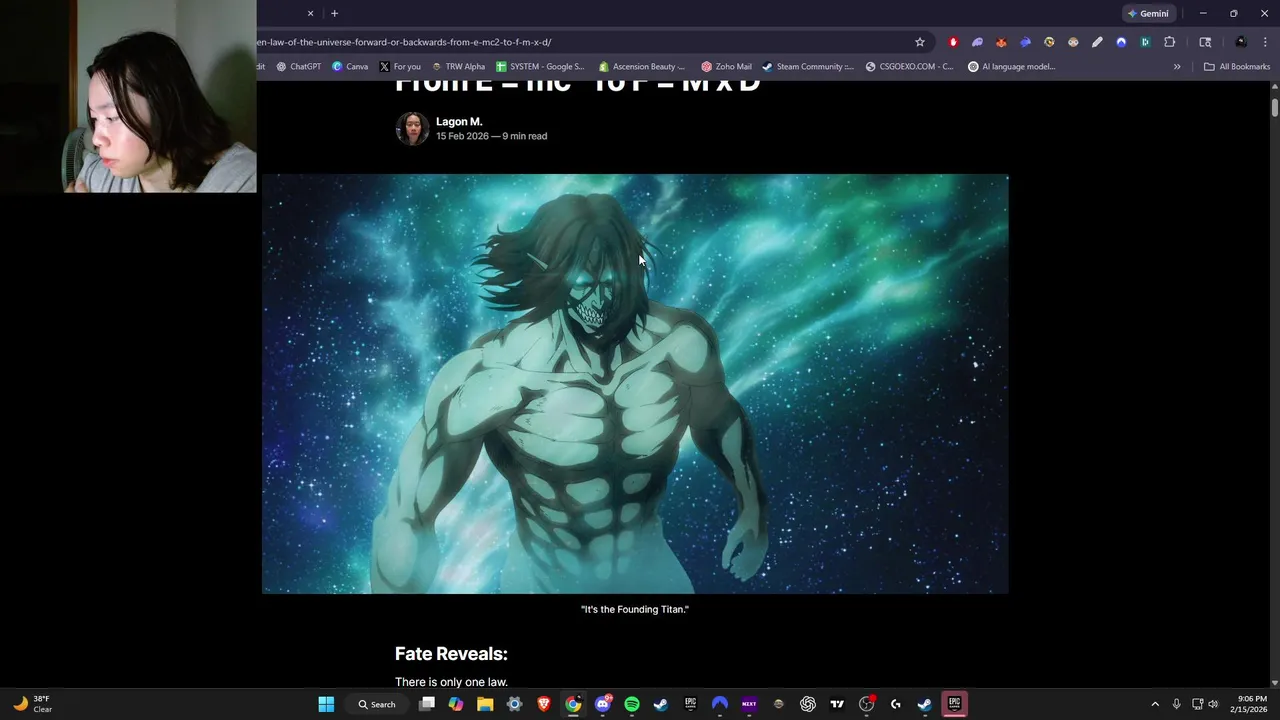Image resolution: width=1280 pixels, height=720 pixels.
Task: Click the author avatar photo
Action: tap(412, 129)
